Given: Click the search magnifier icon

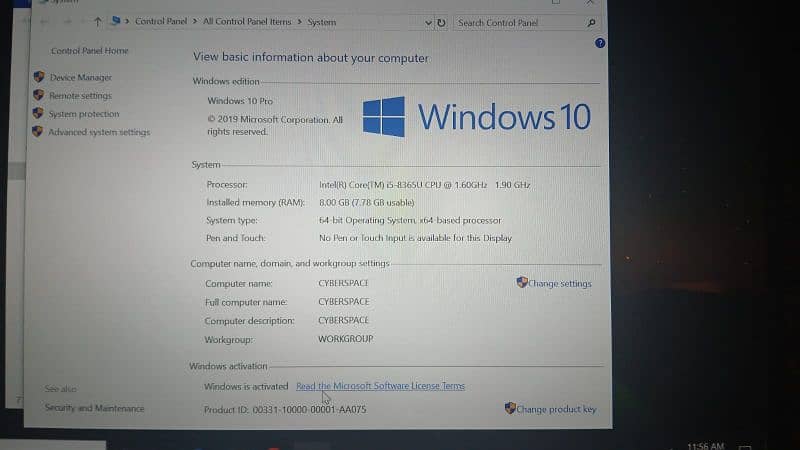Looking at the screenshot, I should [591, 22].
